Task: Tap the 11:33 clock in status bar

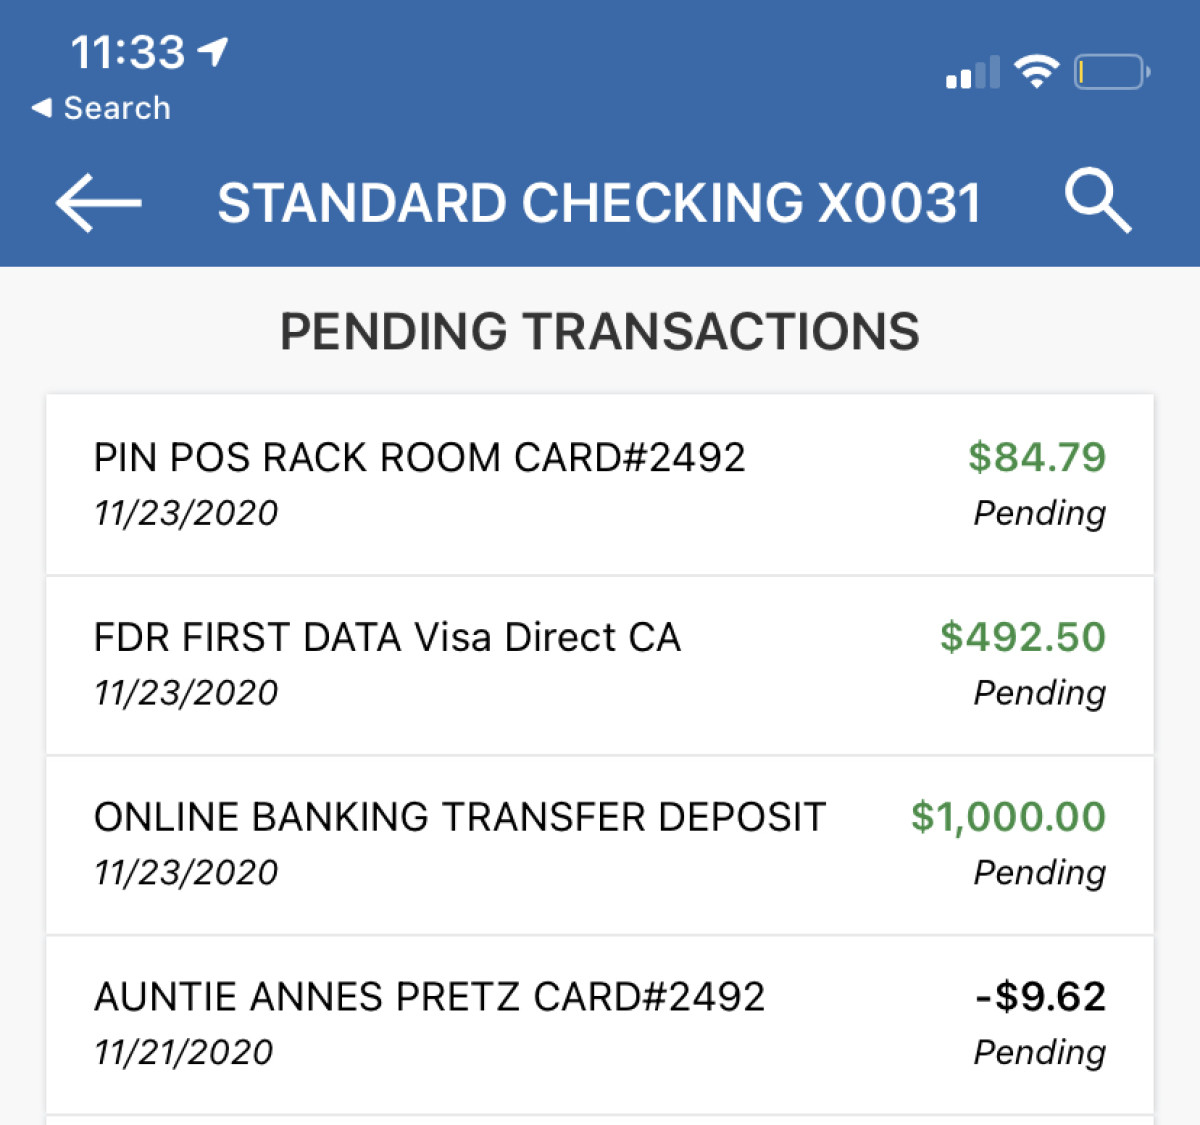Action: point(128,52)
